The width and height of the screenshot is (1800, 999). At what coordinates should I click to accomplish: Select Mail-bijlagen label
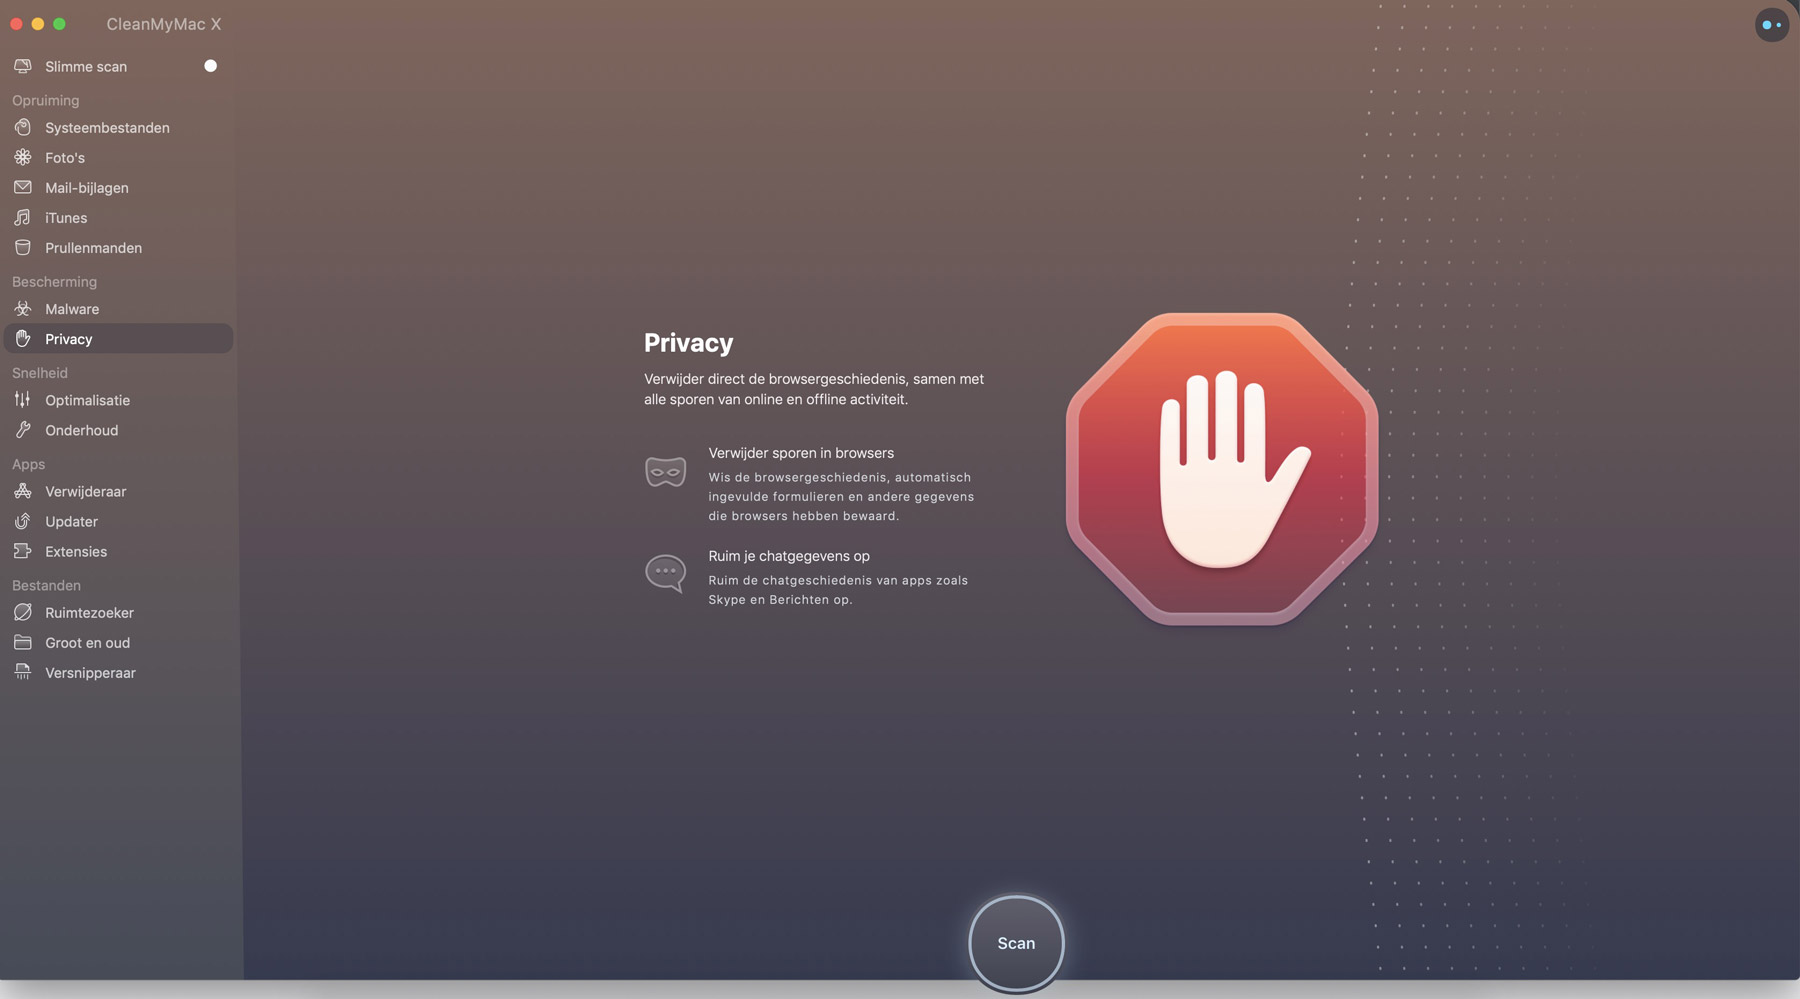point(87,188)
